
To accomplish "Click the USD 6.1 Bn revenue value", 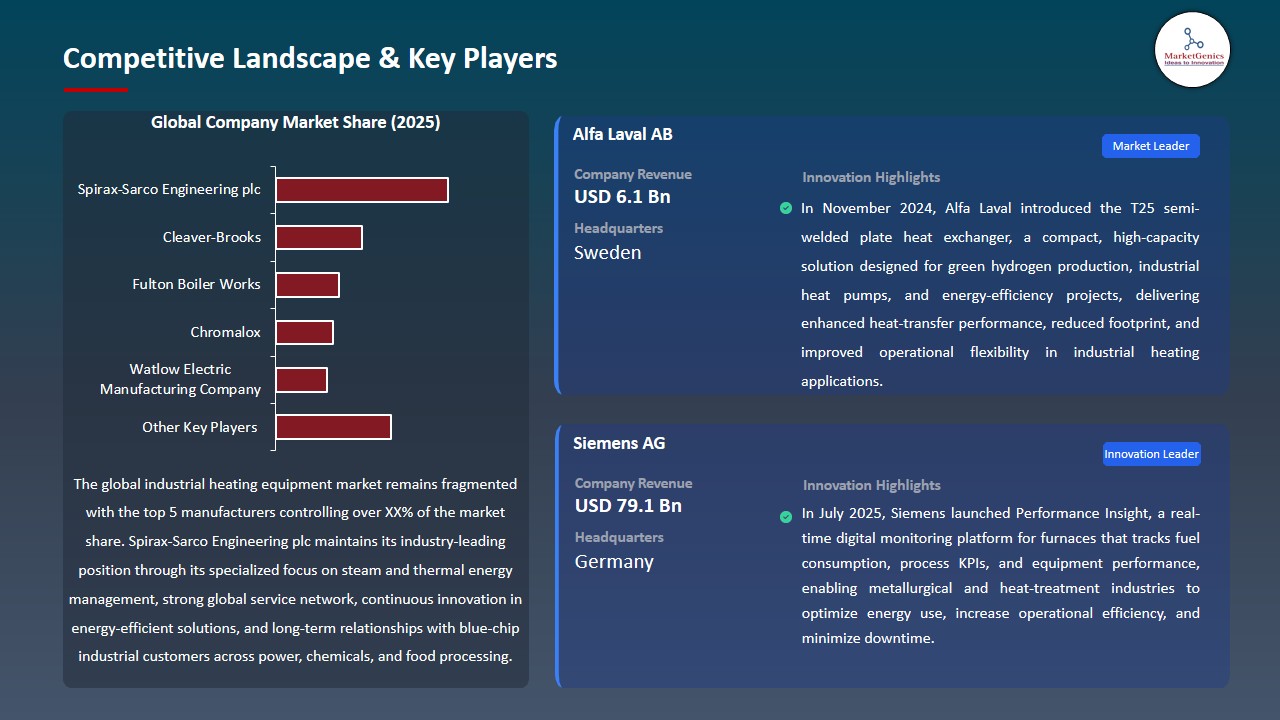I will pyautogui.click(x=622, y=197).
